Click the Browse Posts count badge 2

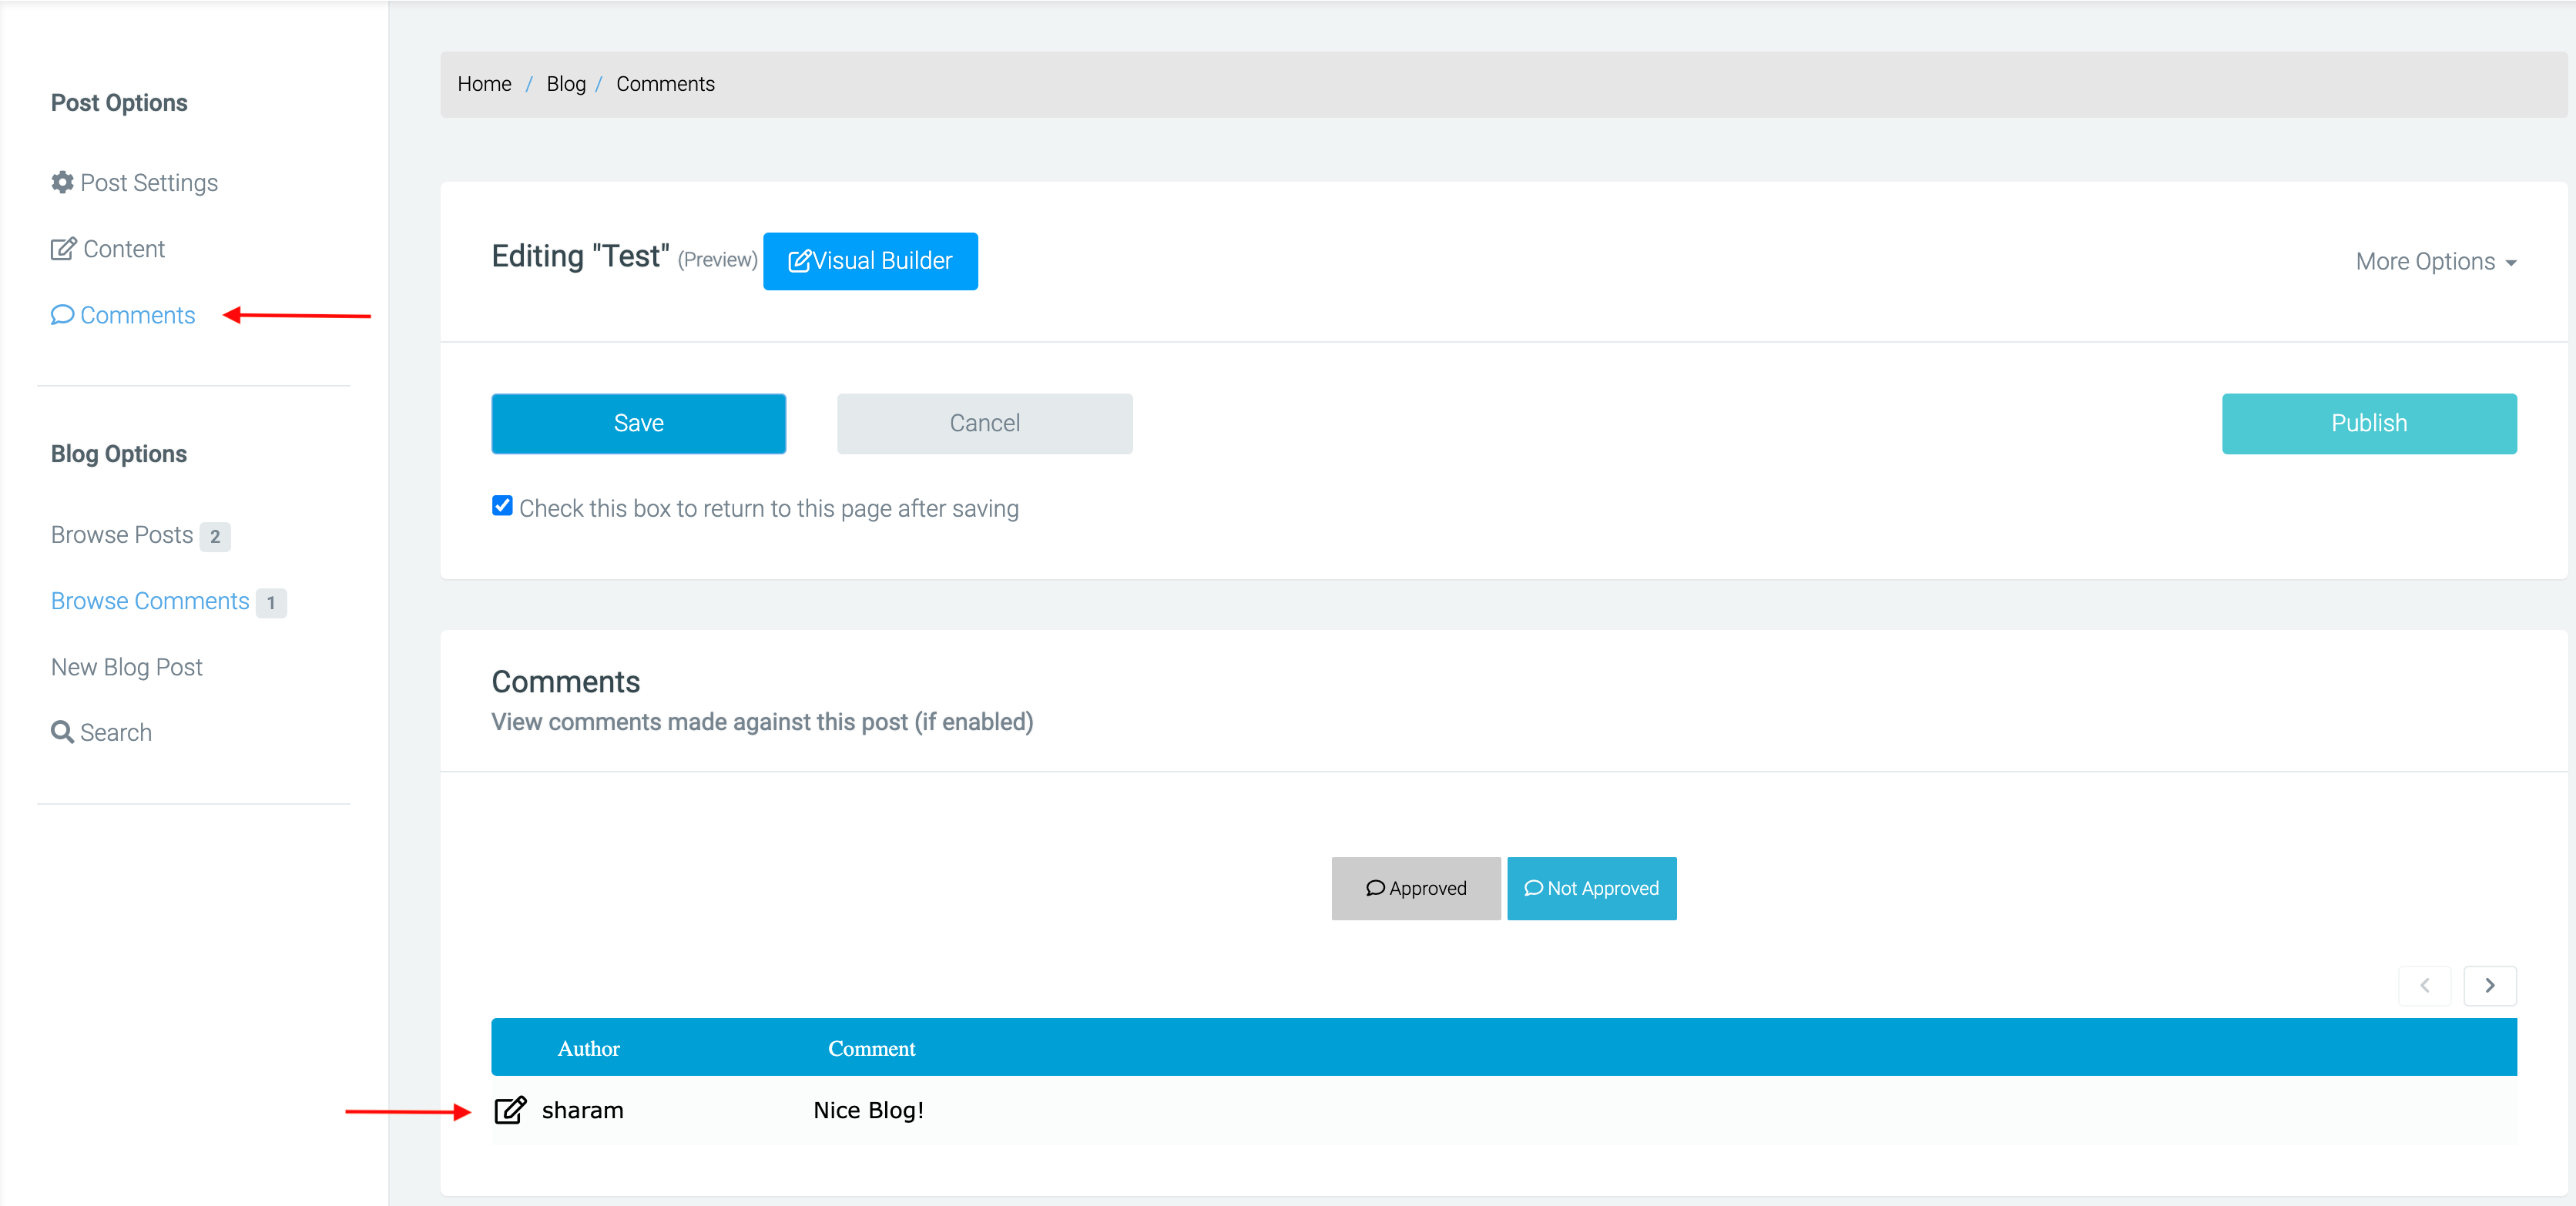pyautogui.click(x=215, y=536)
